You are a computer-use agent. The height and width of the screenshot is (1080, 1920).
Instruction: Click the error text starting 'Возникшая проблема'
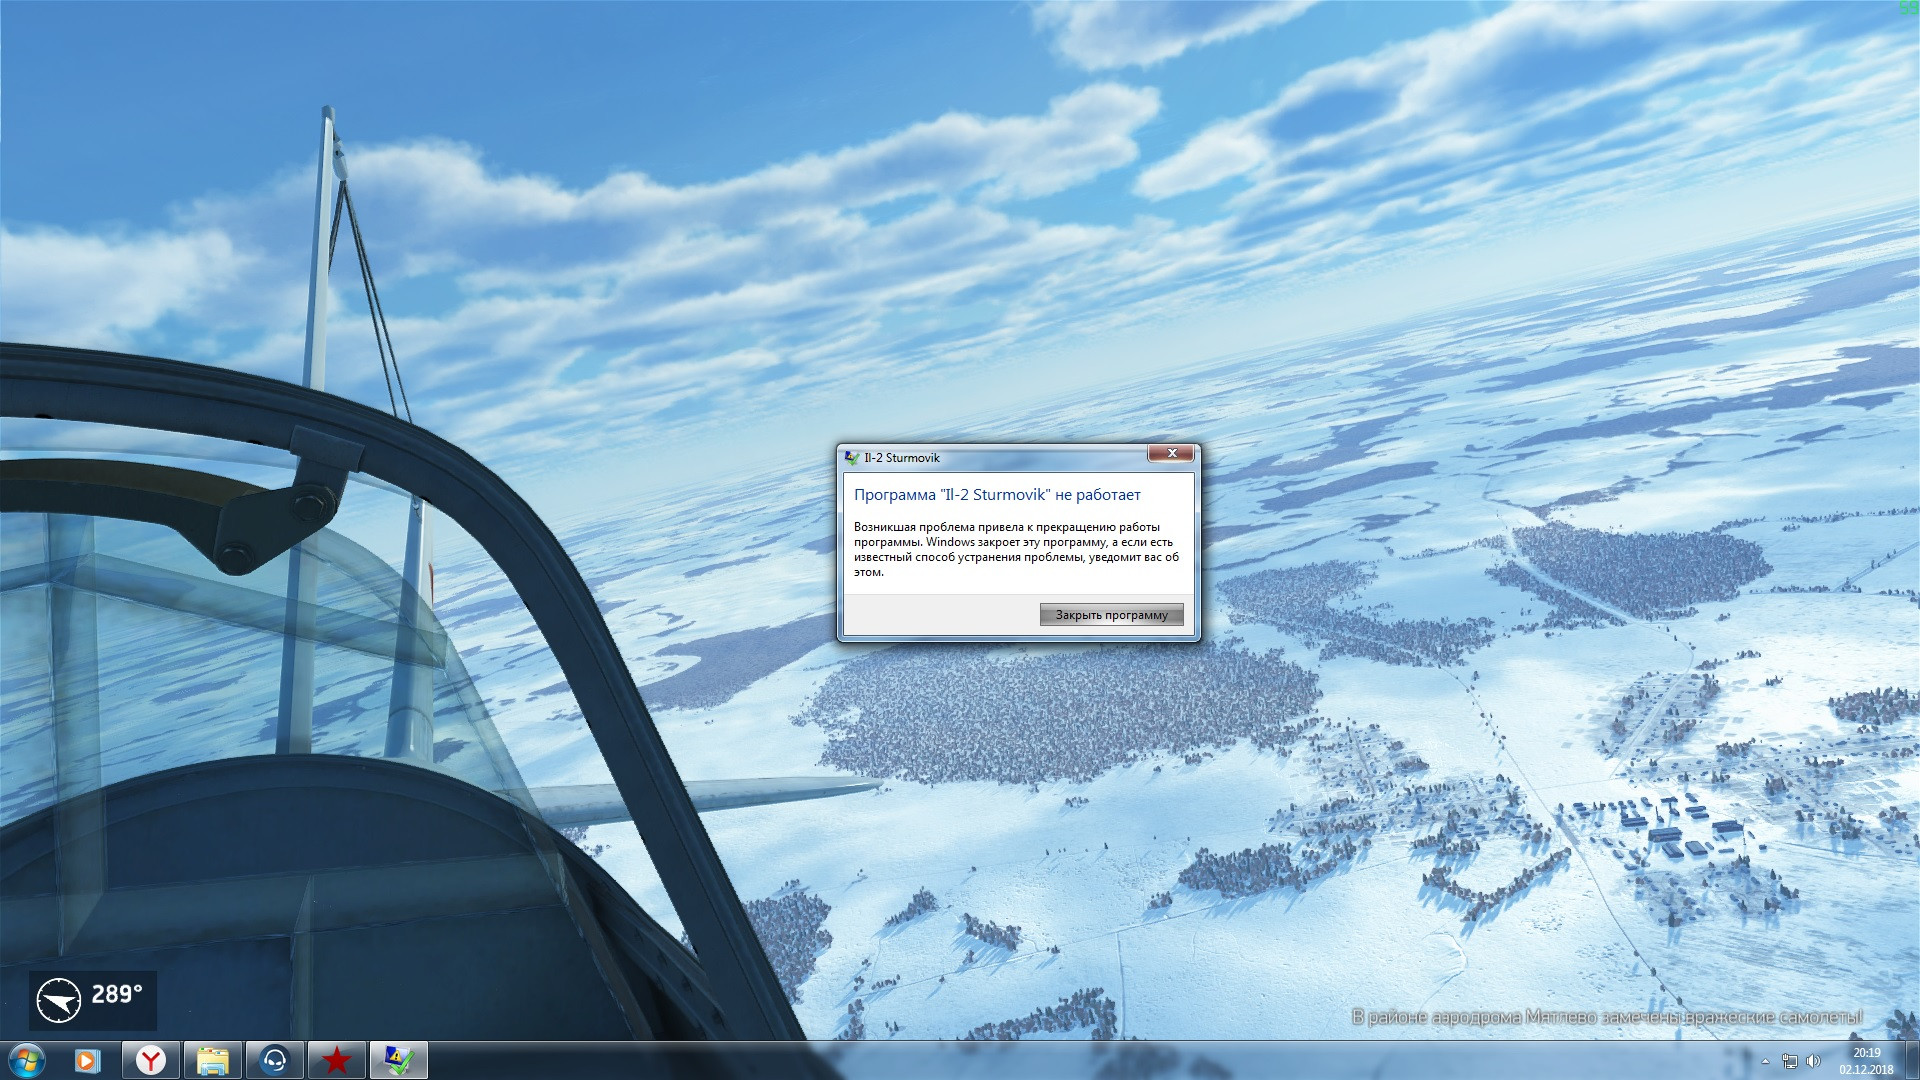[x=1016, y=550]
